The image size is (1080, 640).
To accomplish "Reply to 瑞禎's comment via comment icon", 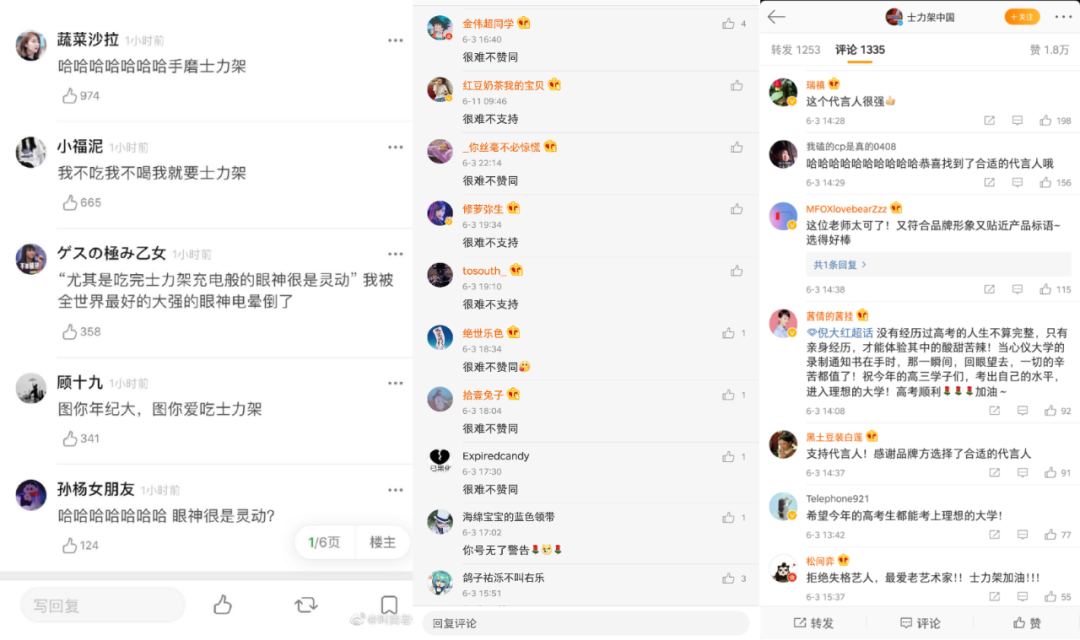I will click(x=1017, y=121).
